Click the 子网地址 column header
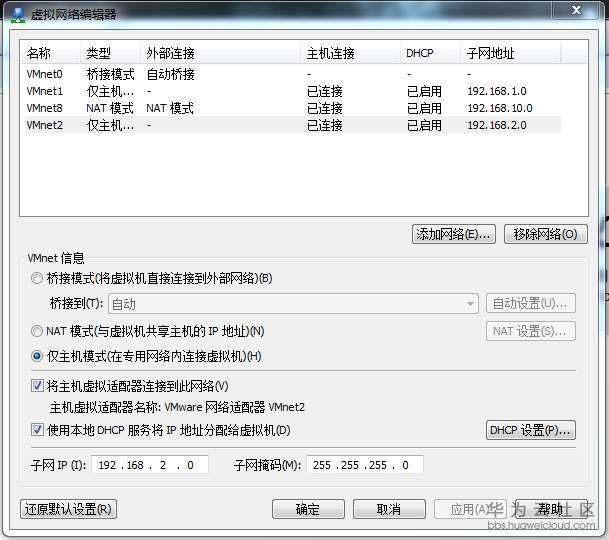609x540 pixels. click(x=511, y=53)
